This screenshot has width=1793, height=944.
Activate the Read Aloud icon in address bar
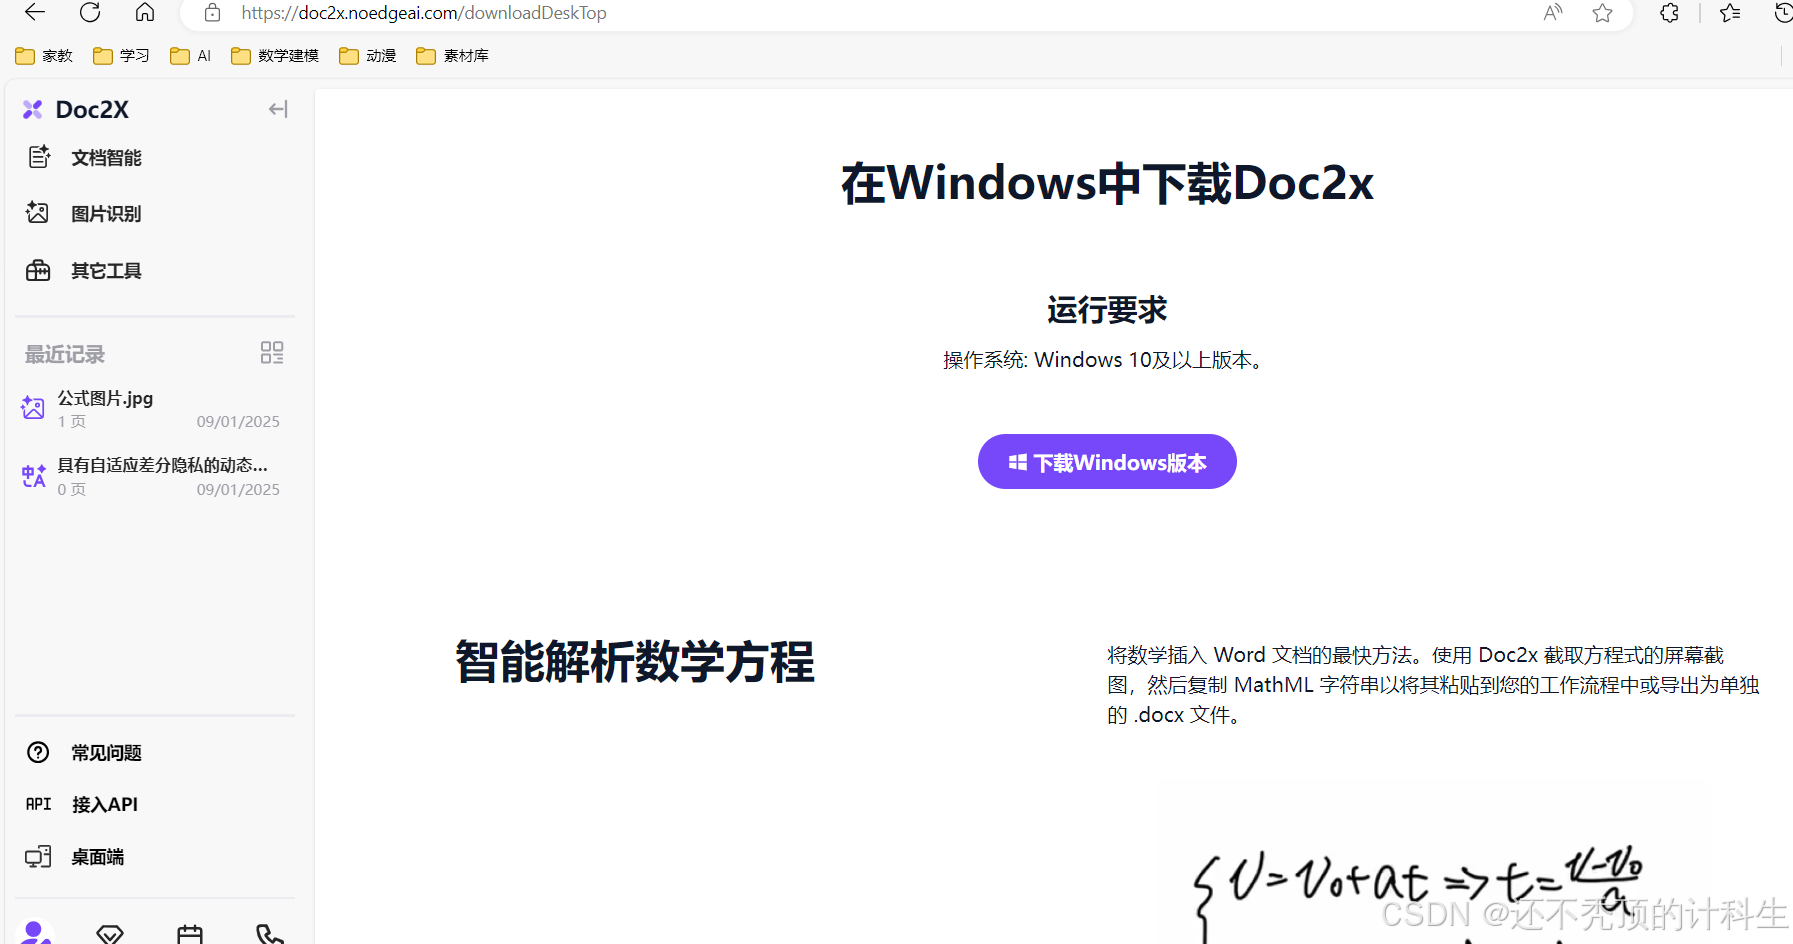(x=1553, y=13)
